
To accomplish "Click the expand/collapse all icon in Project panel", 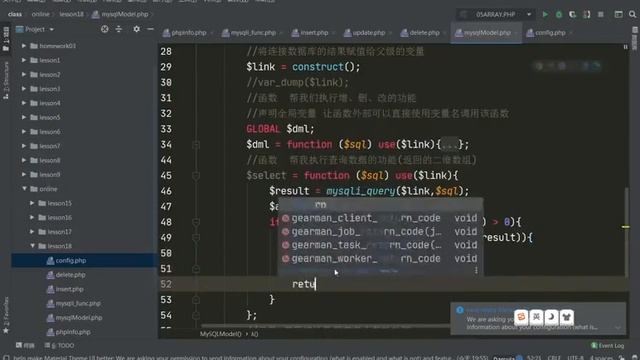I will point(119,29).
